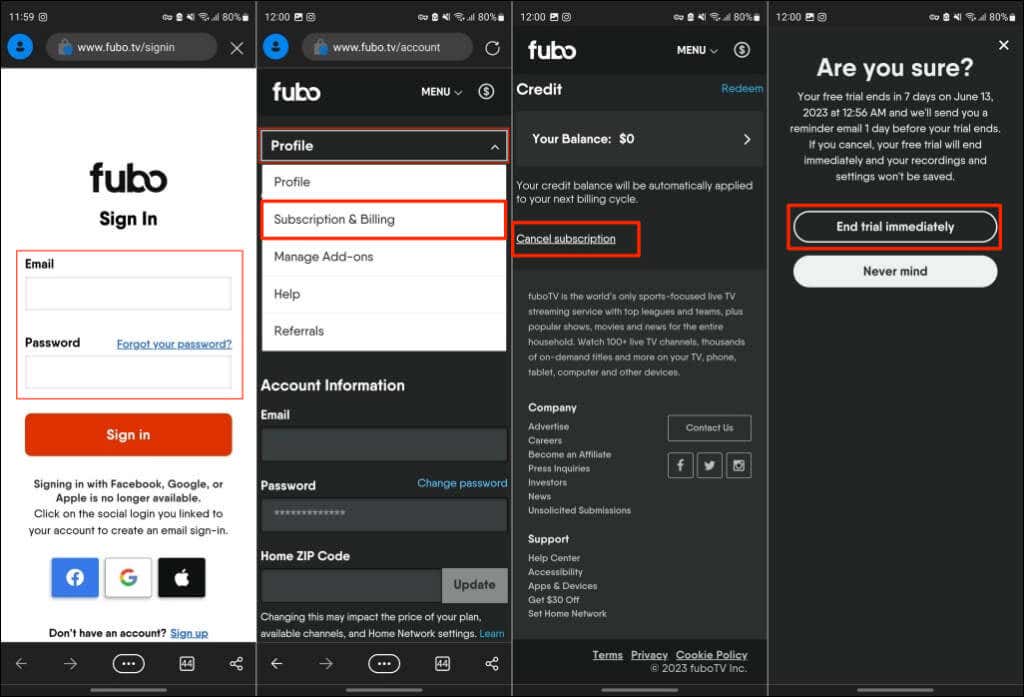The height and width of the screenshot is (697, 1024).
Task: Sign in with the Google icon
Action: coord(128,577)
